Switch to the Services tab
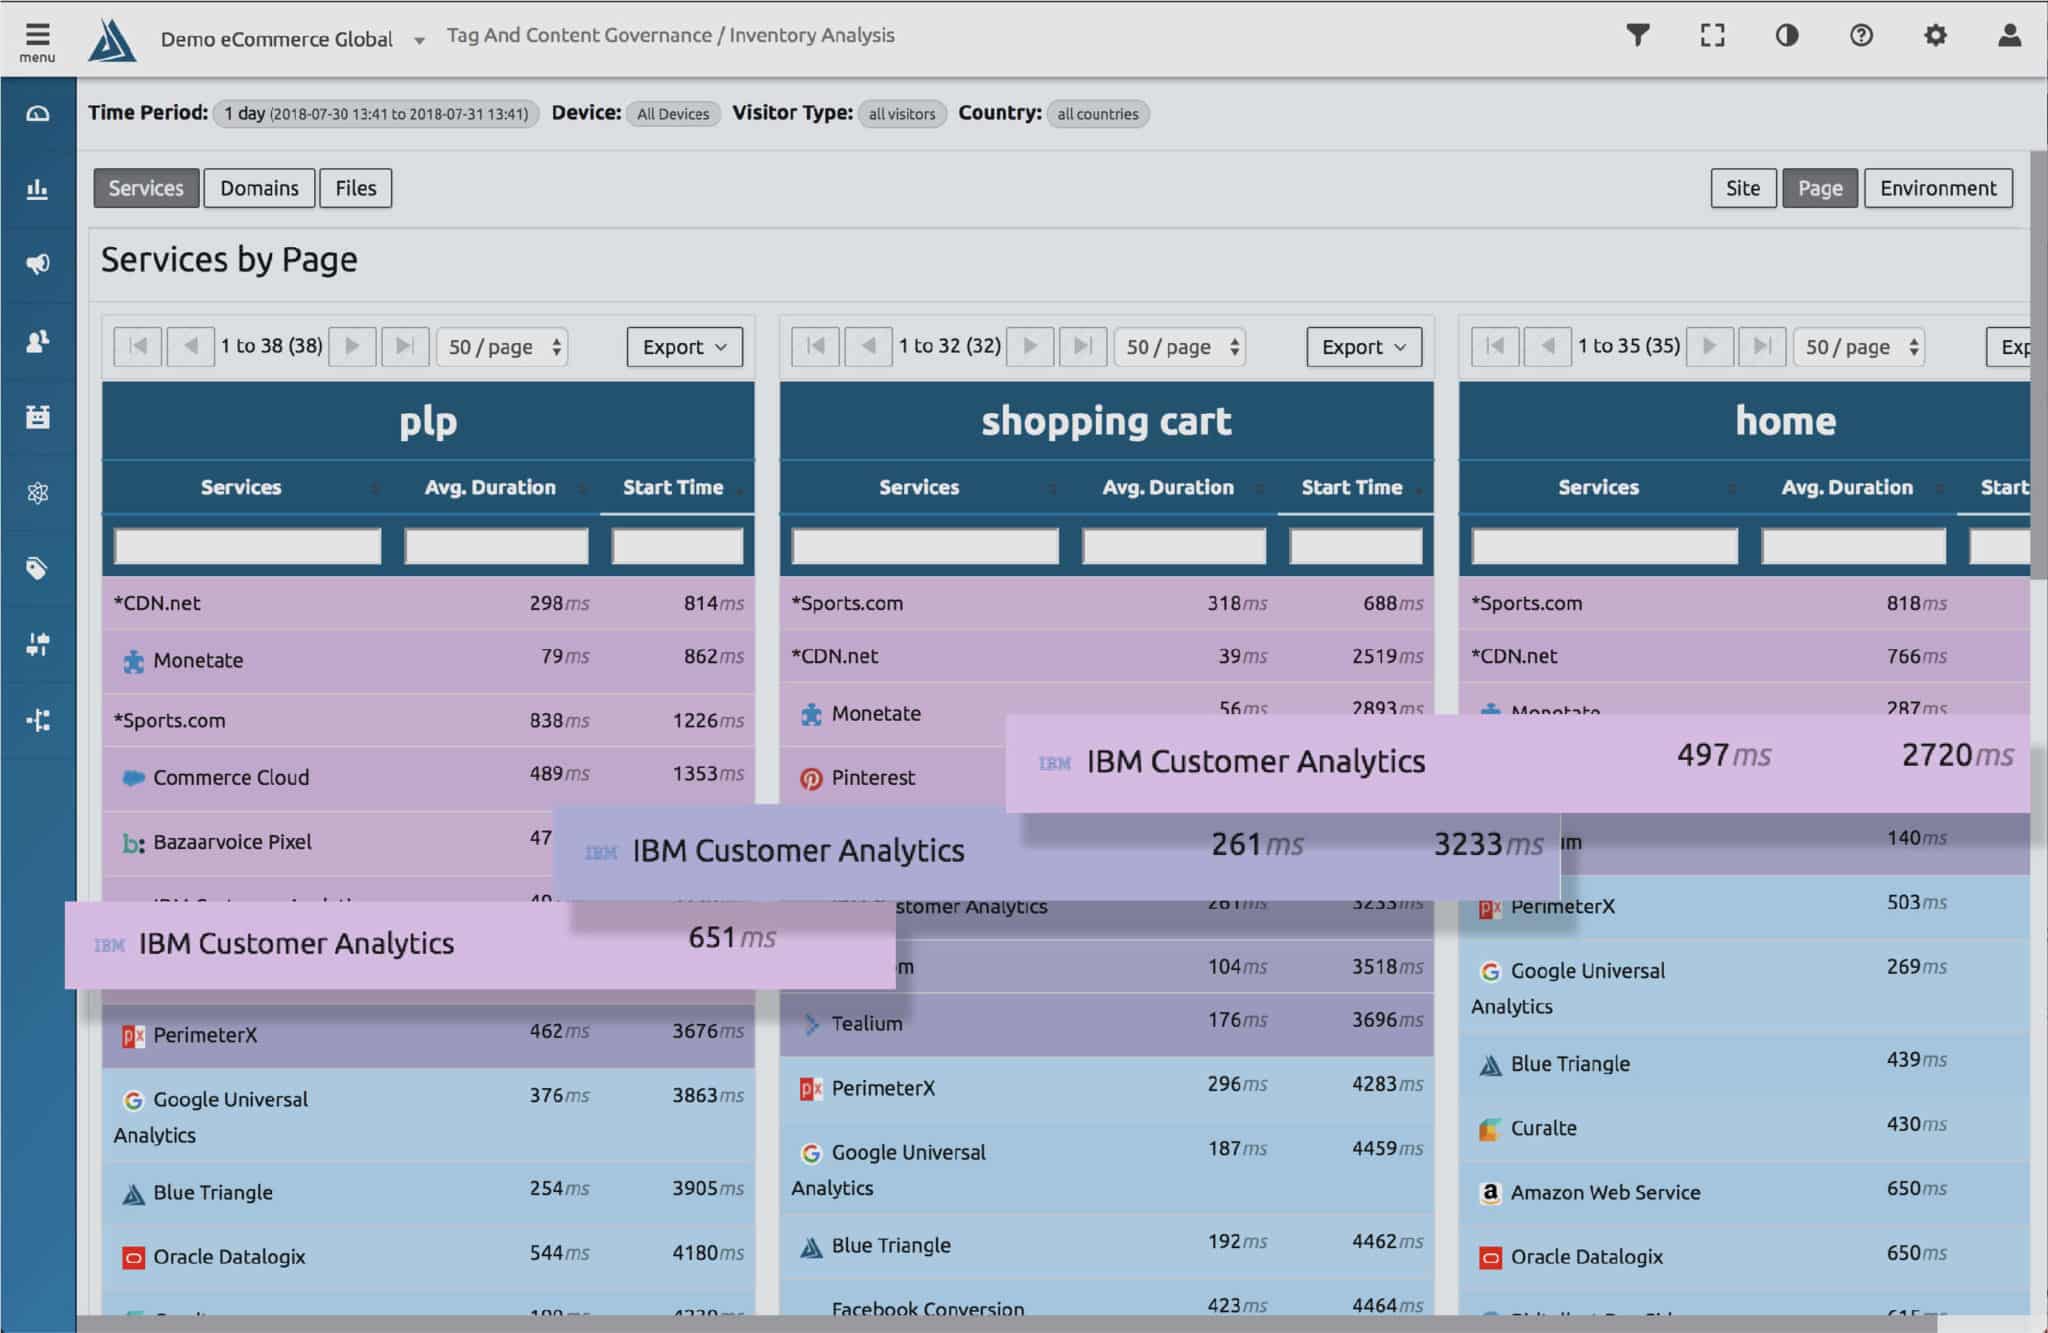 [x=146, y=188]
